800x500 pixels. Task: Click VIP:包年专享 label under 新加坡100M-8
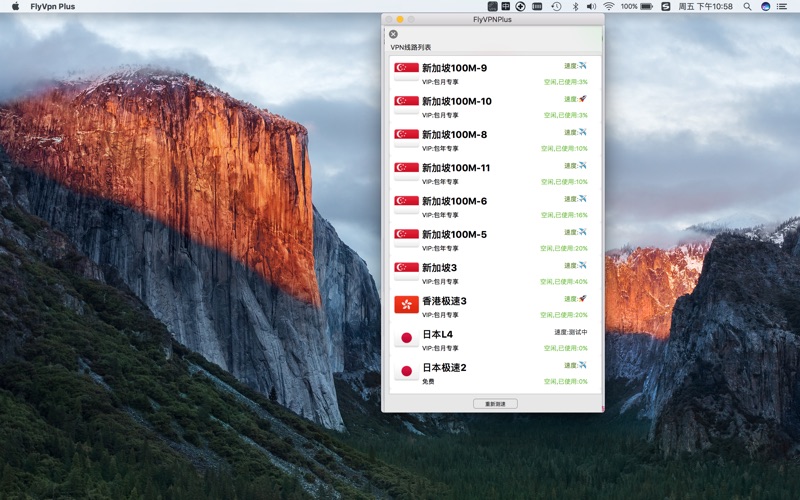coord(440,148)
